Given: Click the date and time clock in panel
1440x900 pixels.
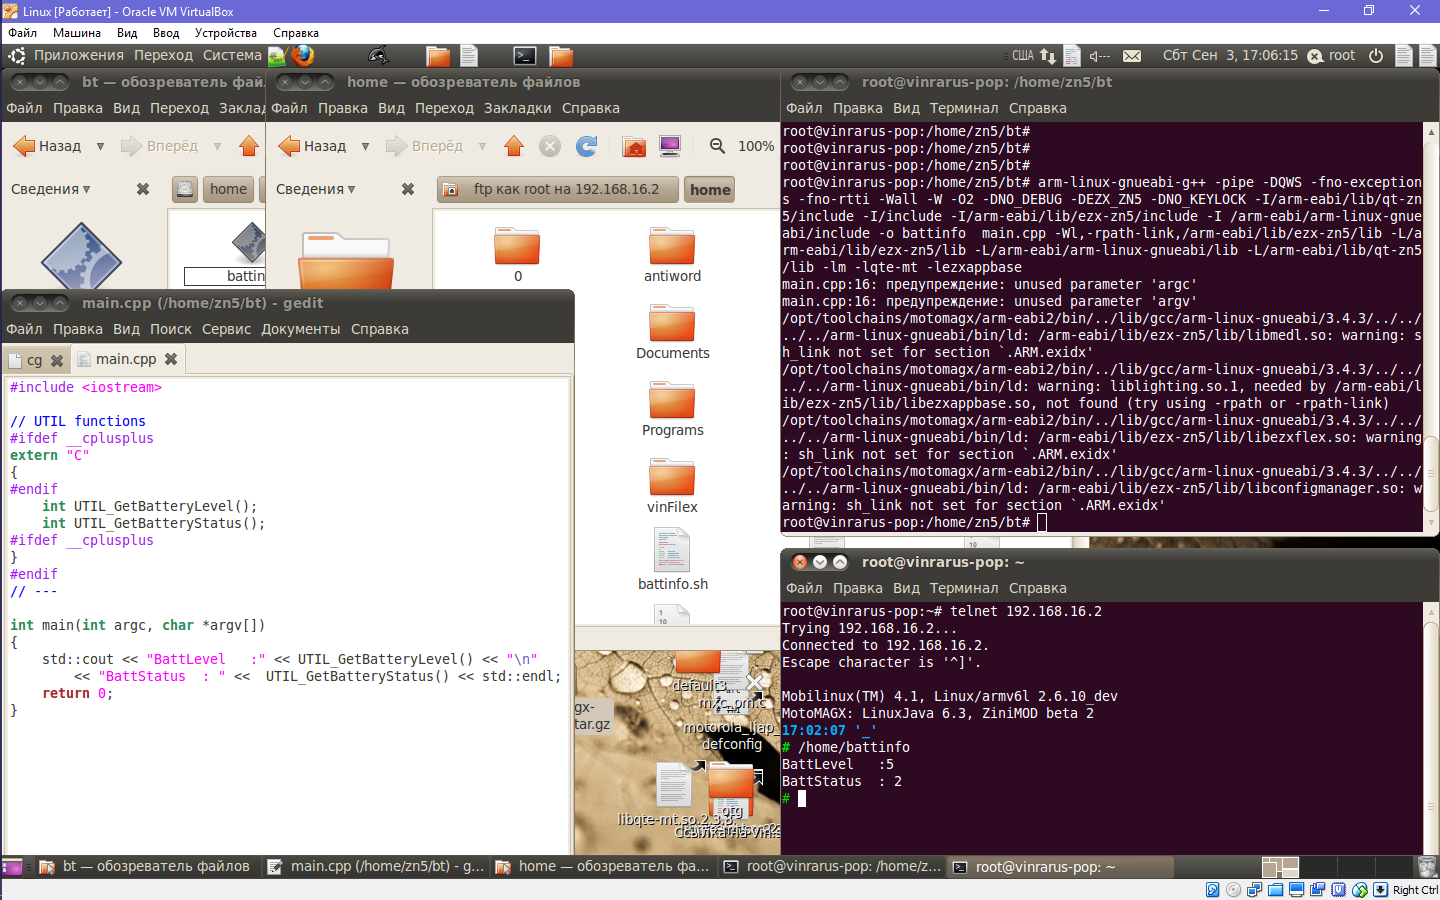Looking at the screenshot, I should pyautogui.click(x=1230, y=56).
